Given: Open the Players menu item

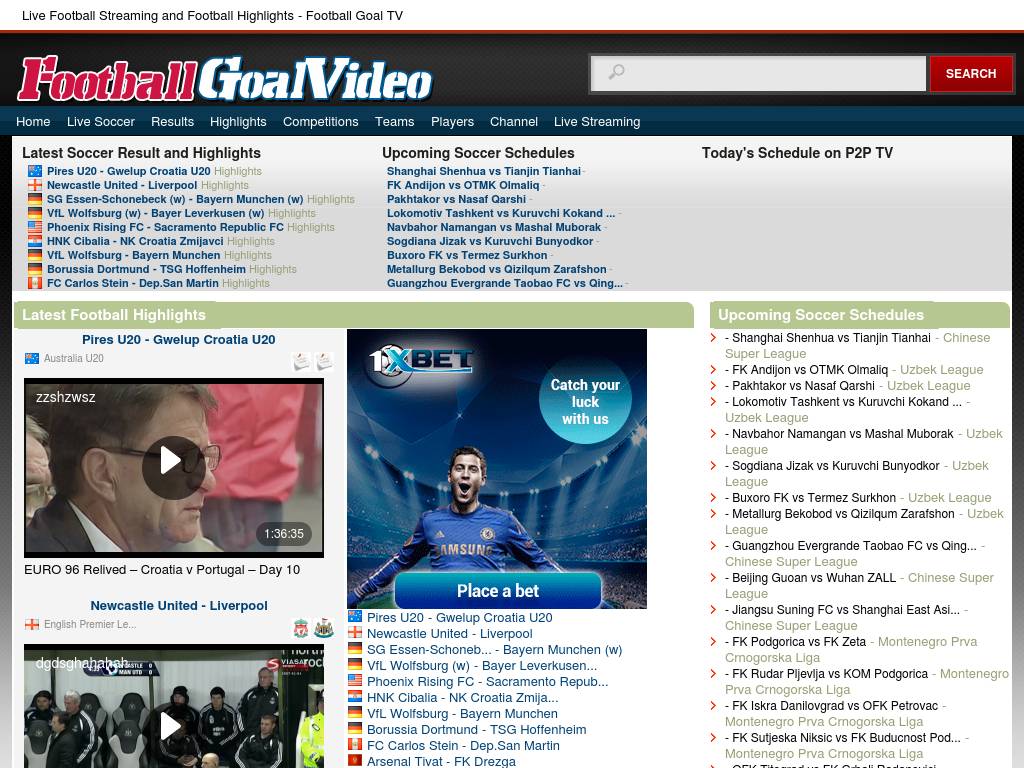Looking at the screenshot, I should pos(452,121).
